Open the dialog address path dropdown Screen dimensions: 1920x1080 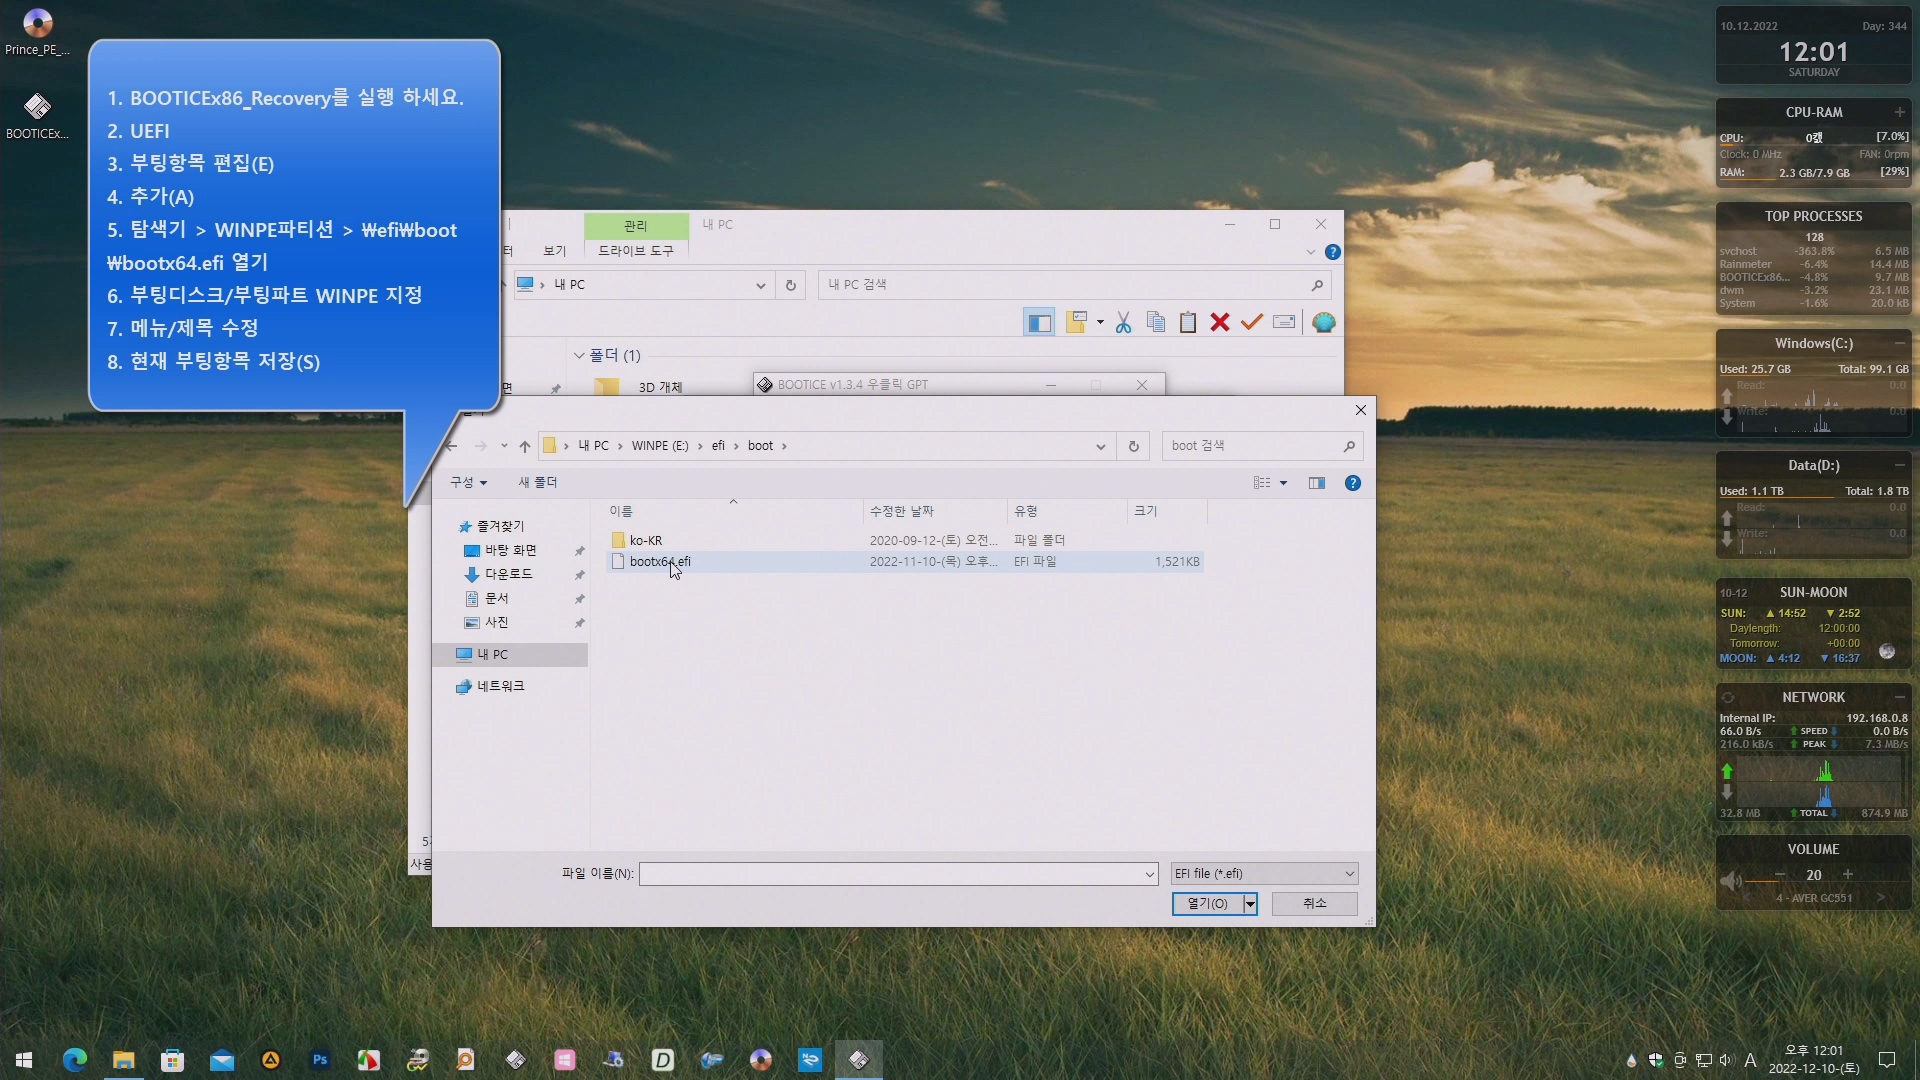click(x=1100, y=446)
